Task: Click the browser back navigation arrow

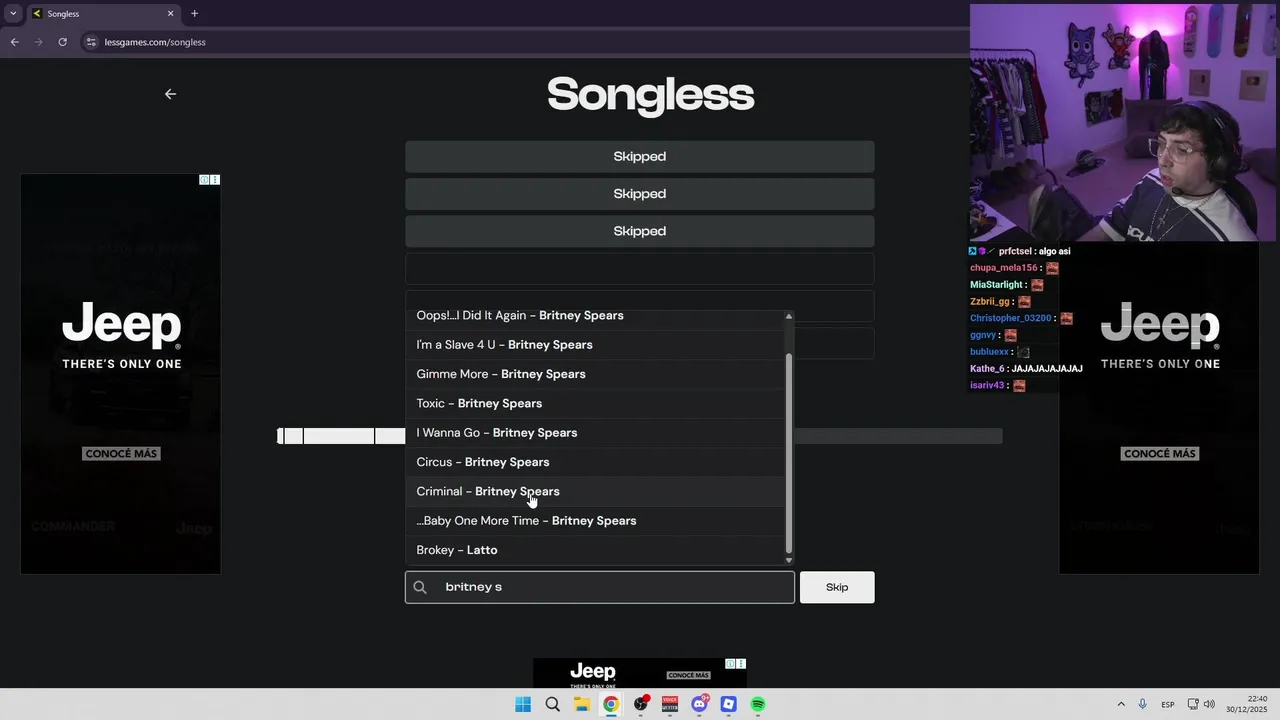Action: point(14,42)
